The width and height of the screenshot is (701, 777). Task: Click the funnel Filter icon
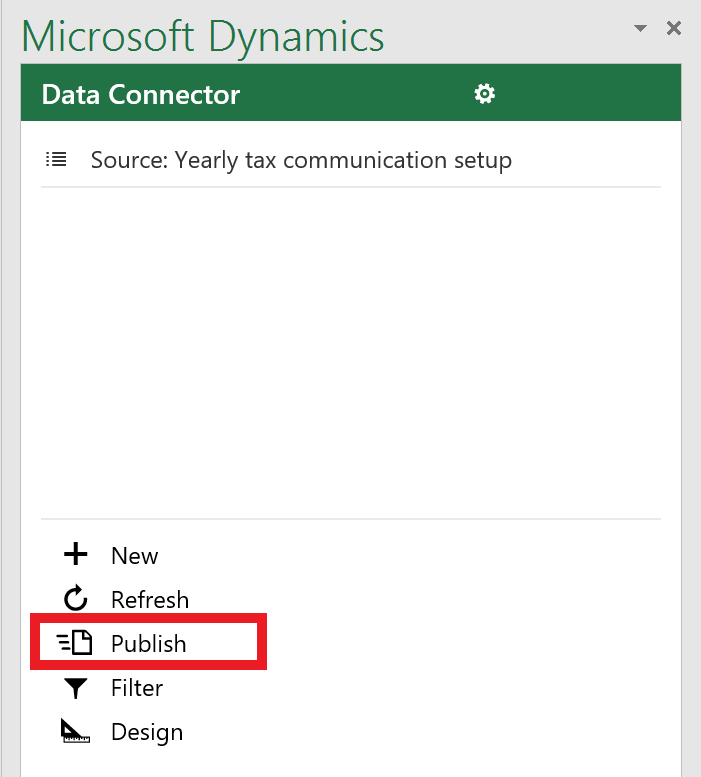pyautogui.click(x=76, y=688)
